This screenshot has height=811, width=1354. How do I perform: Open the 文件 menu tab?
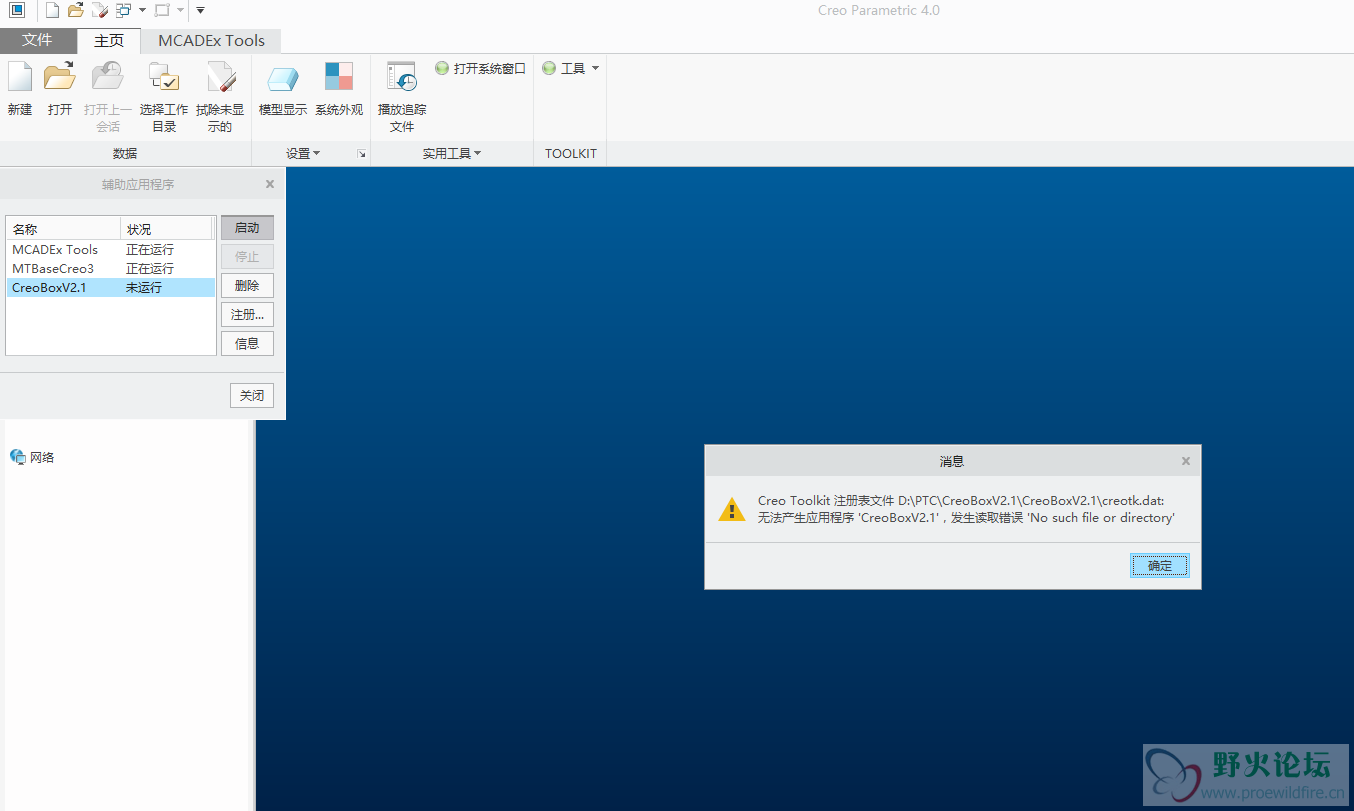coord(37,40)
